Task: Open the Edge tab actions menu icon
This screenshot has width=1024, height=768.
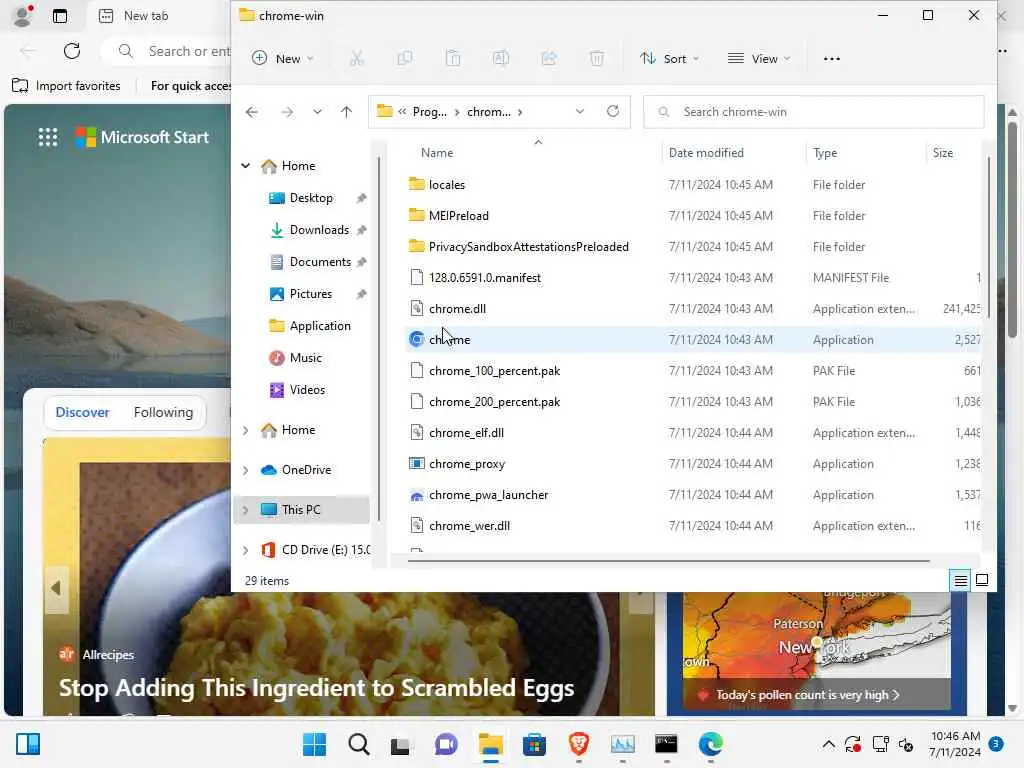Action: click(59, 16)
